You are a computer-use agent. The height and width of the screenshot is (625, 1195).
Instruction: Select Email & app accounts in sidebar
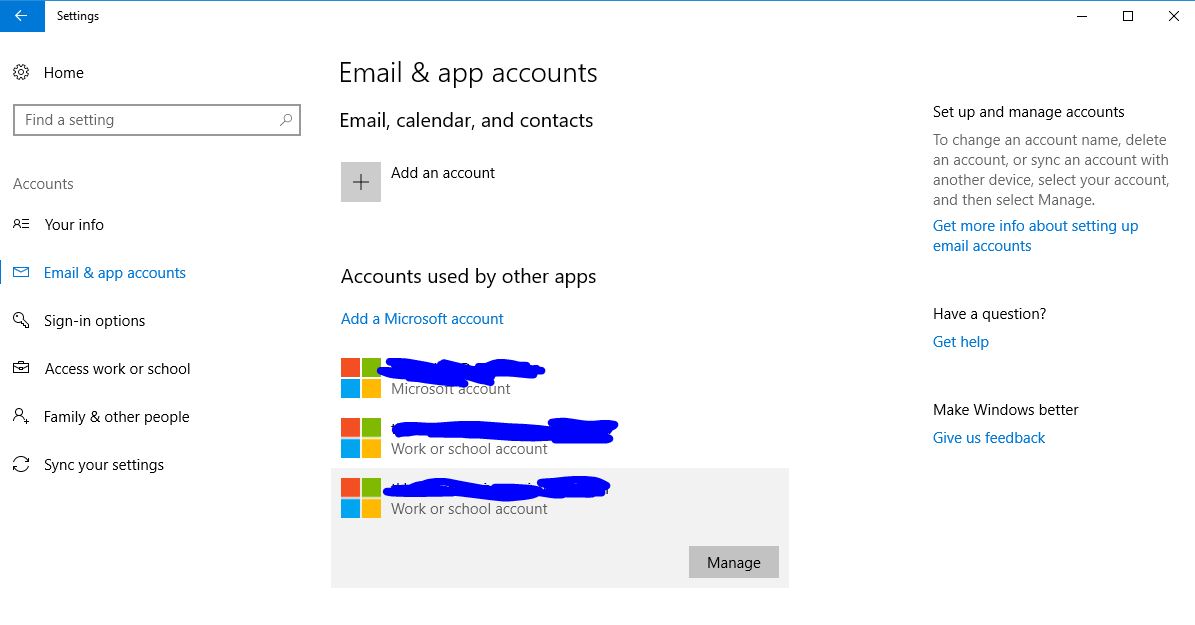(x=114, y=273)
